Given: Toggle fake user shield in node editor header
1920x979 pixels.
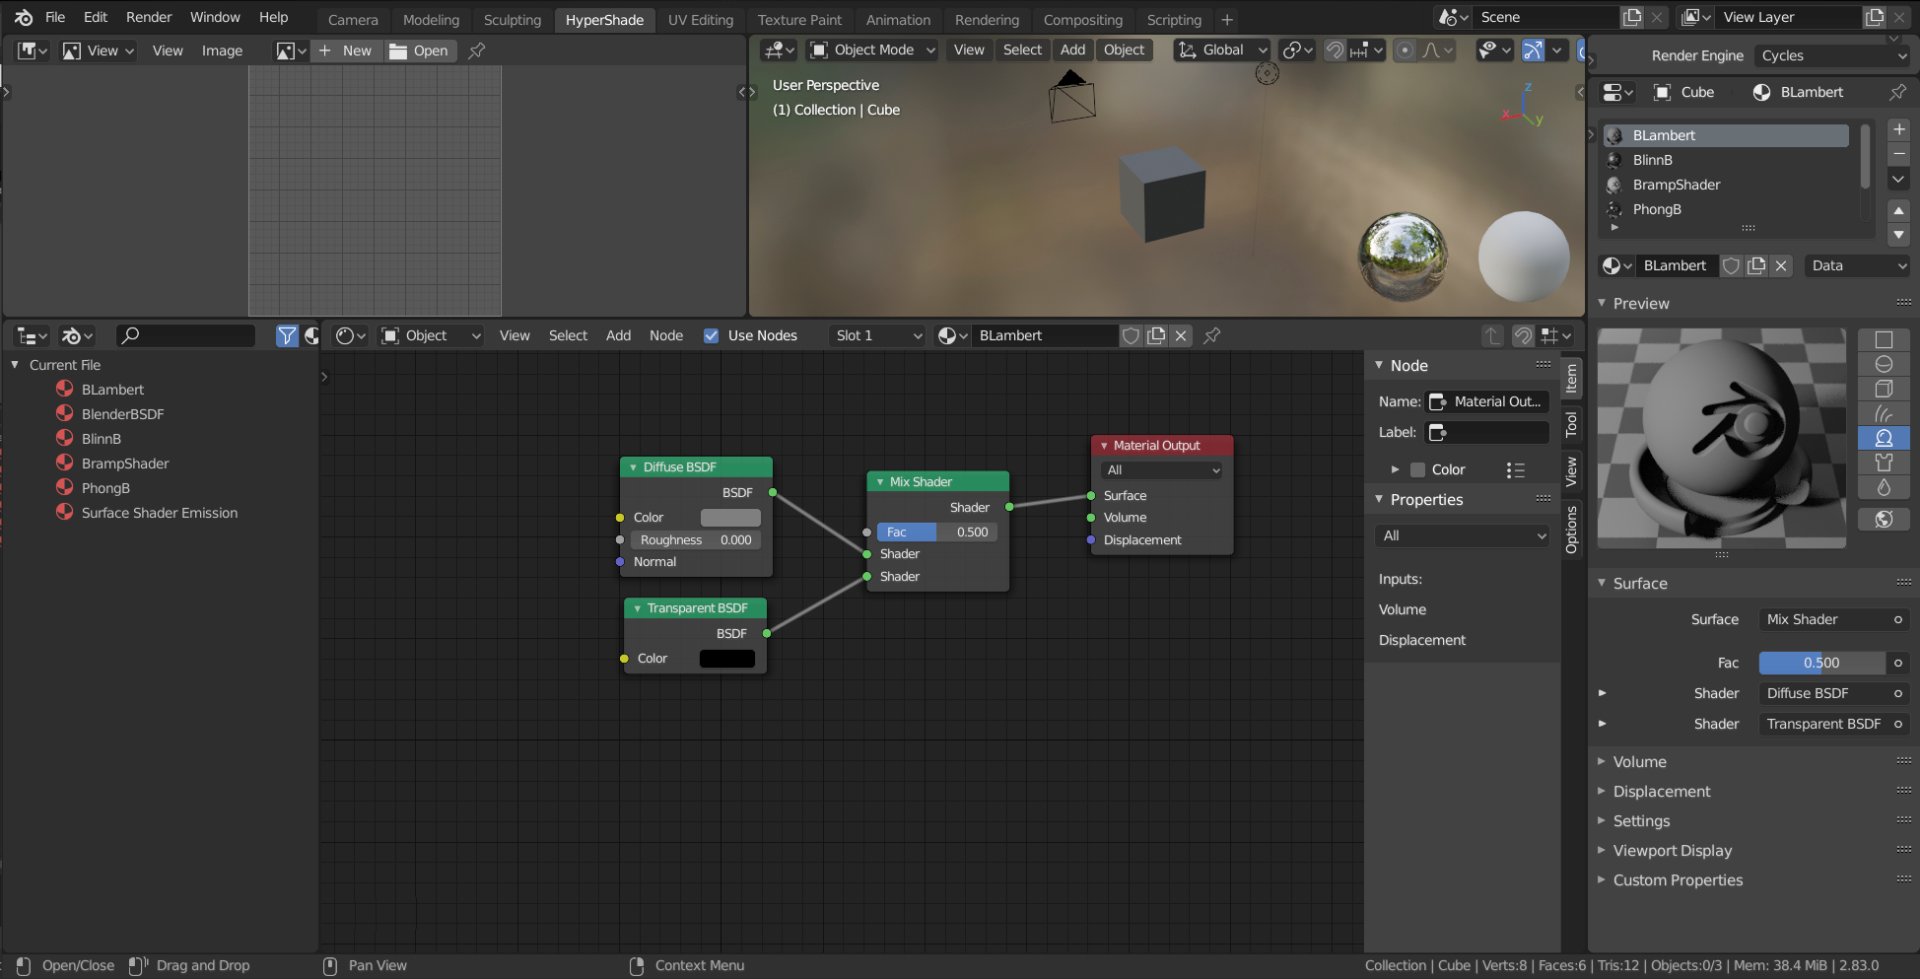Looking at the screenshot, I should click(x=1130, y=336).
